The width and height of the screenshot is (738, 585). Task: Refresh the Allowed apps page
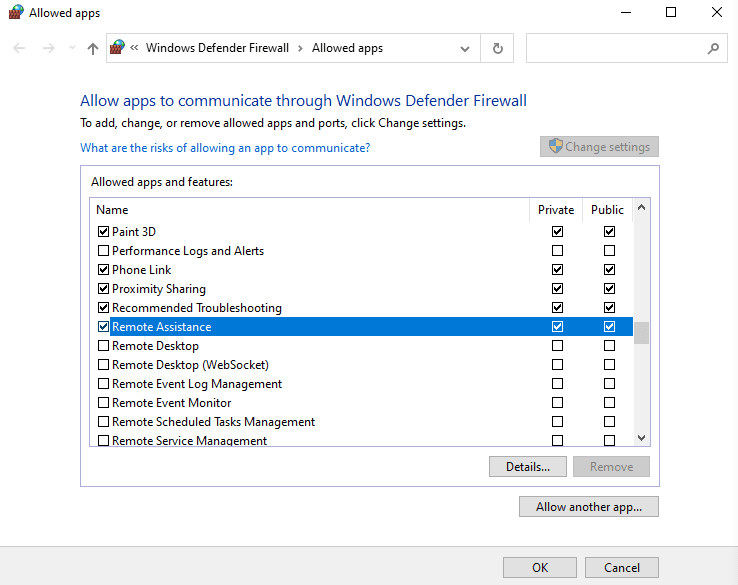coord(497,48)
